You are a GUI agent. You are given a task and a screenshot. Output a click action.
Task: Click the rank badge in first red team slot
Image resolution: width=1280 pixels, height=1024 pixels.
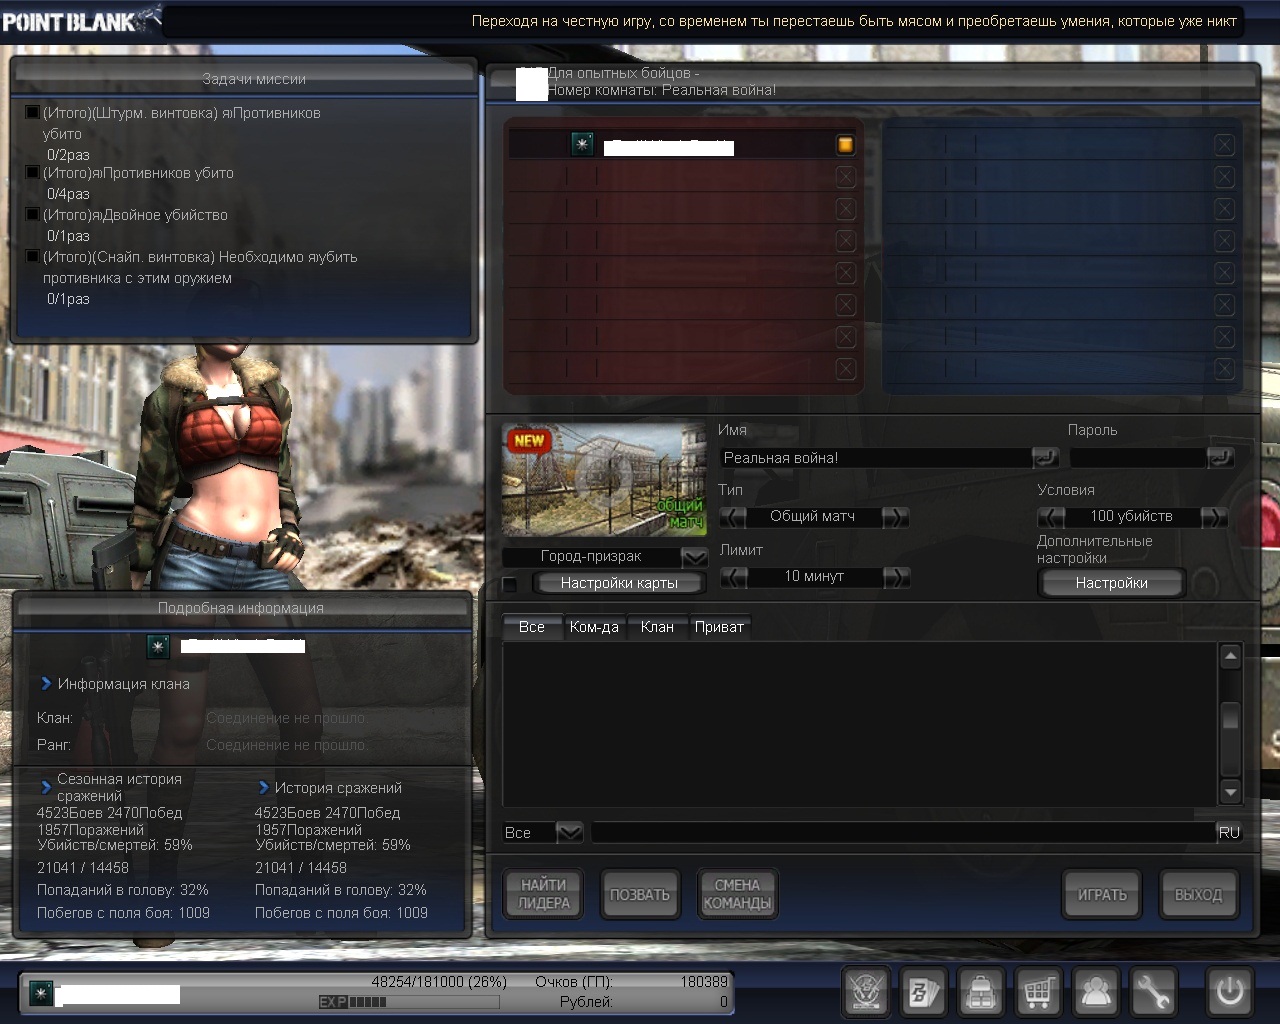582,144
